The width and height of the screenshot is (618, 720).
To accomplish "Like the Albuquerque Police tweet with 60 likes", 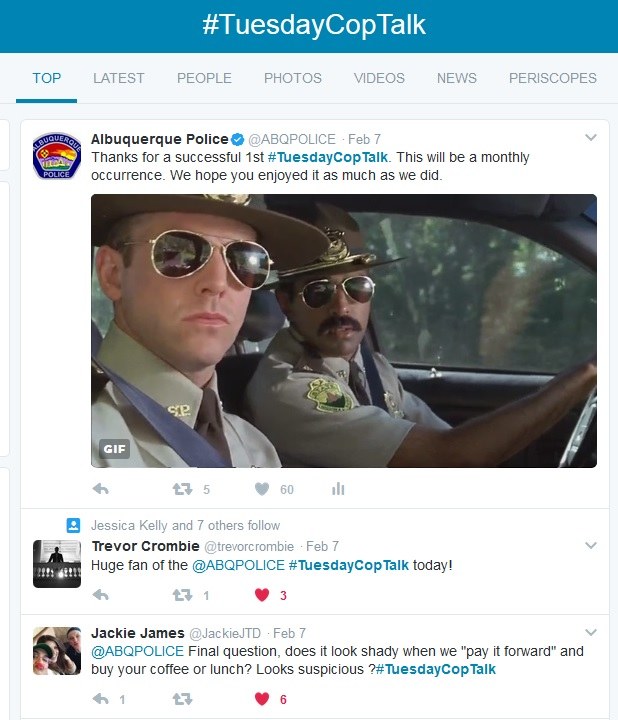I will click(x=262, y=489).
